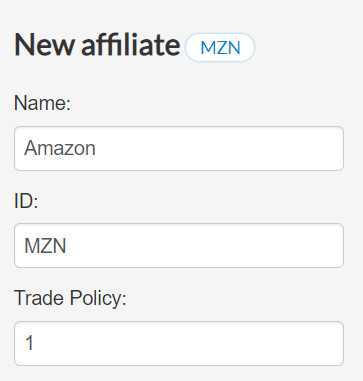The image size is (363, 381).
Task: Click empty space inside the Name box
Action: 220,148
